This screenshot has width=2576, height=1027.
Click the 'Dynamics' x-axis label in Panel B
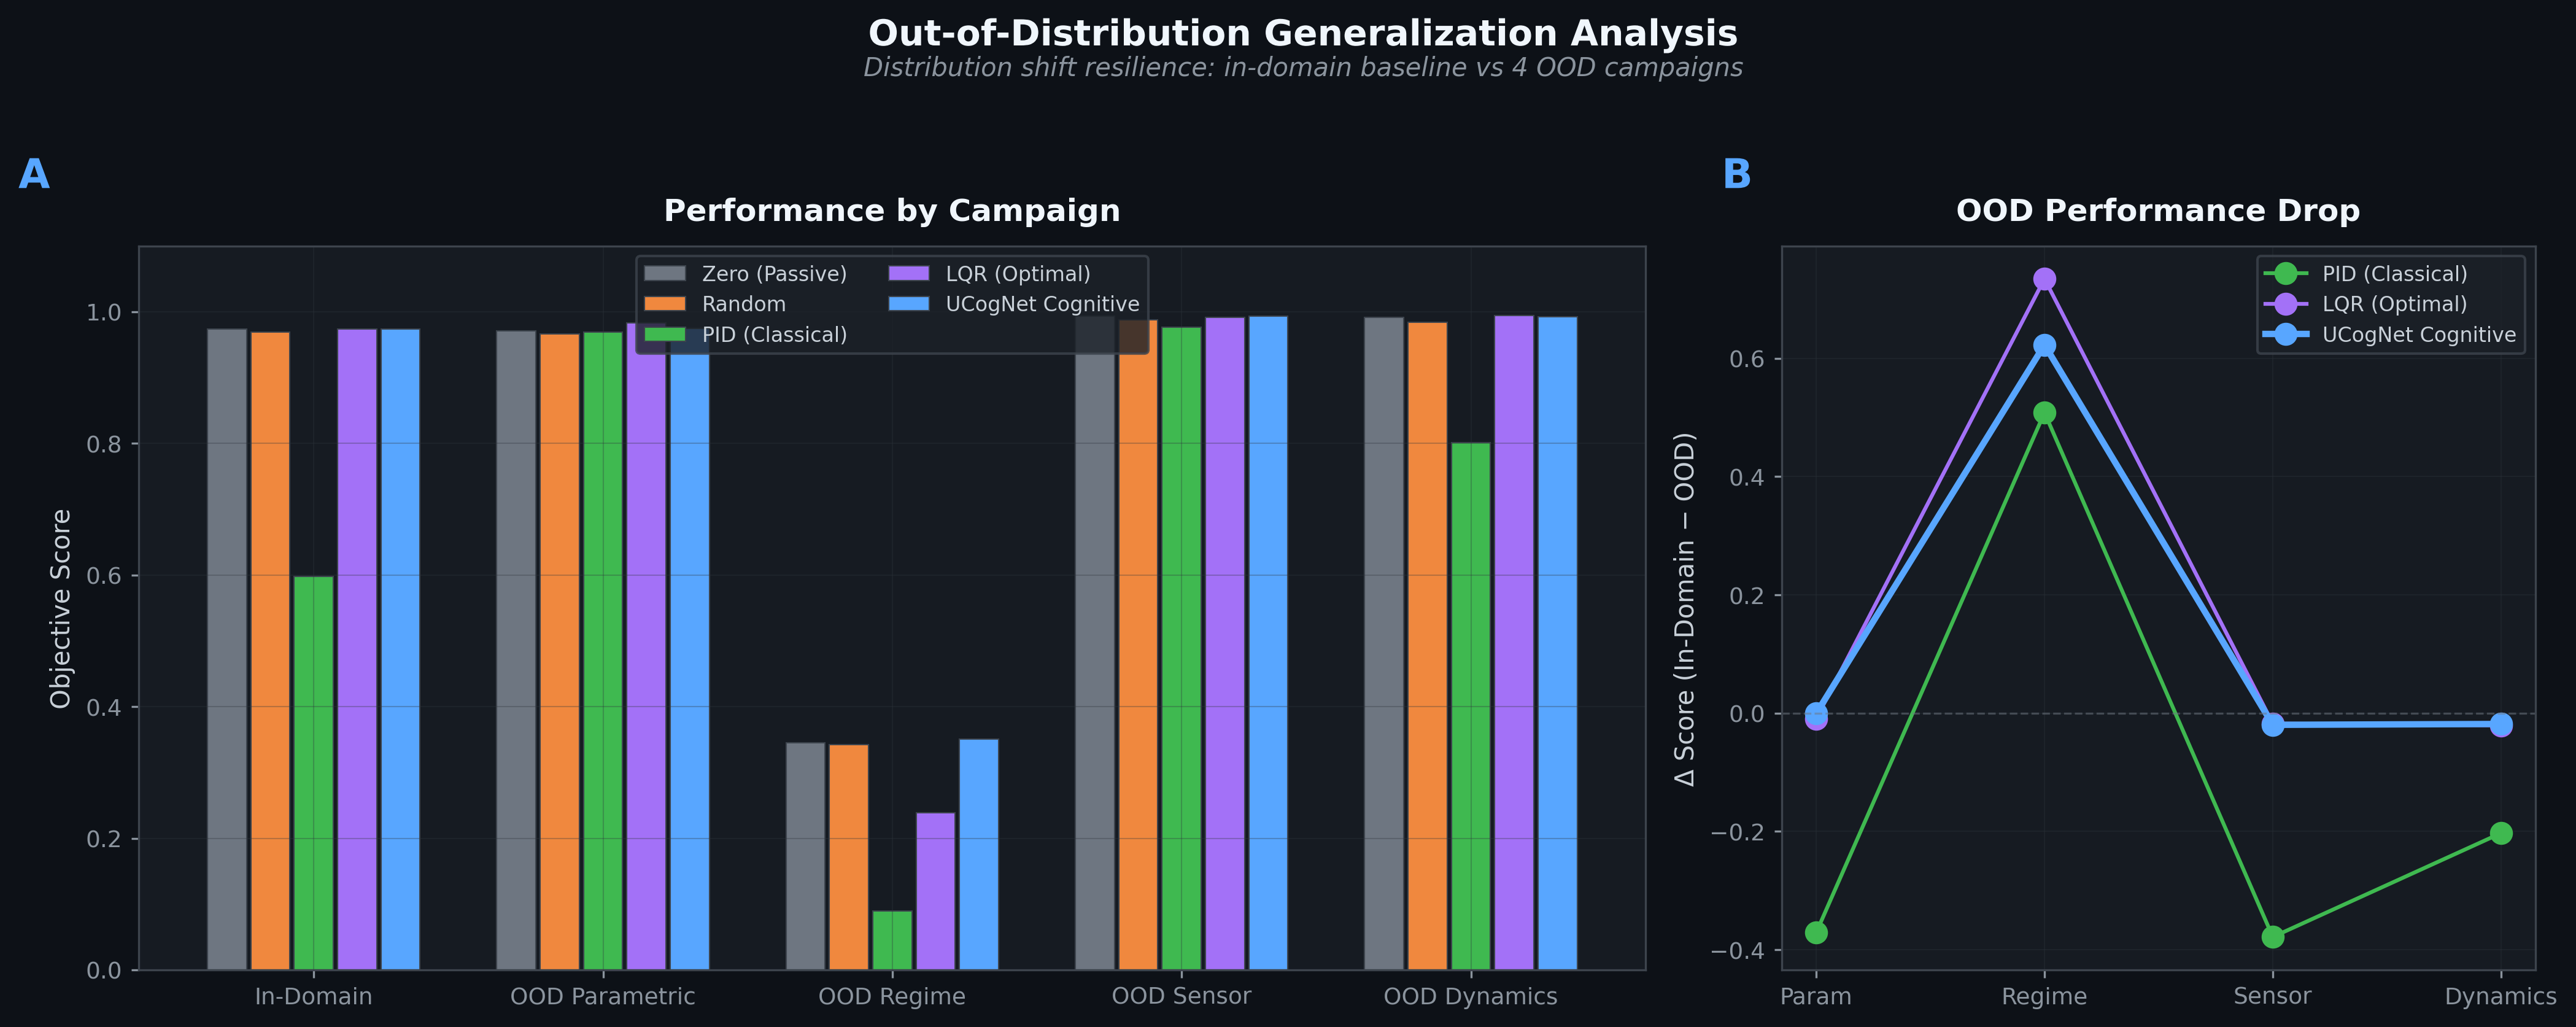click(x=2501, y=997)
